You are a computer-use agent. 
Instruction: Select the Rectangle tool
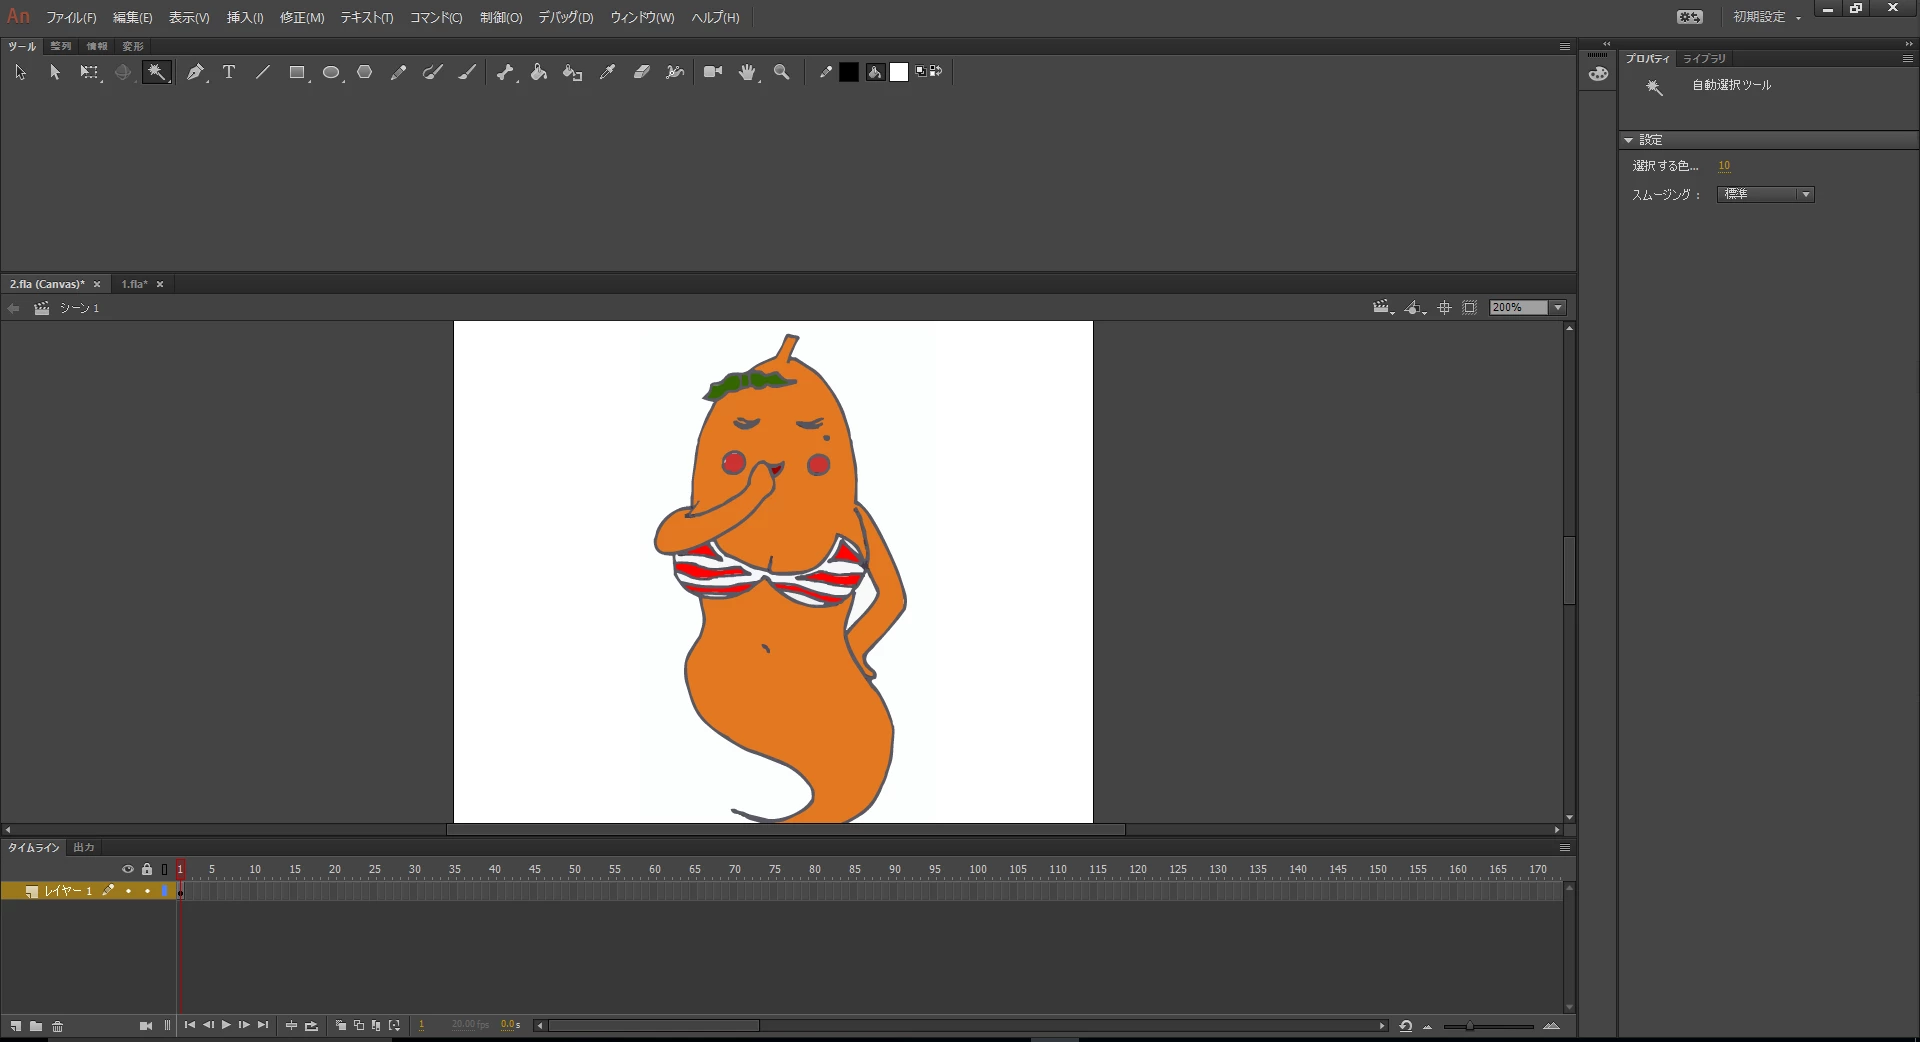[x=297, y=72]
